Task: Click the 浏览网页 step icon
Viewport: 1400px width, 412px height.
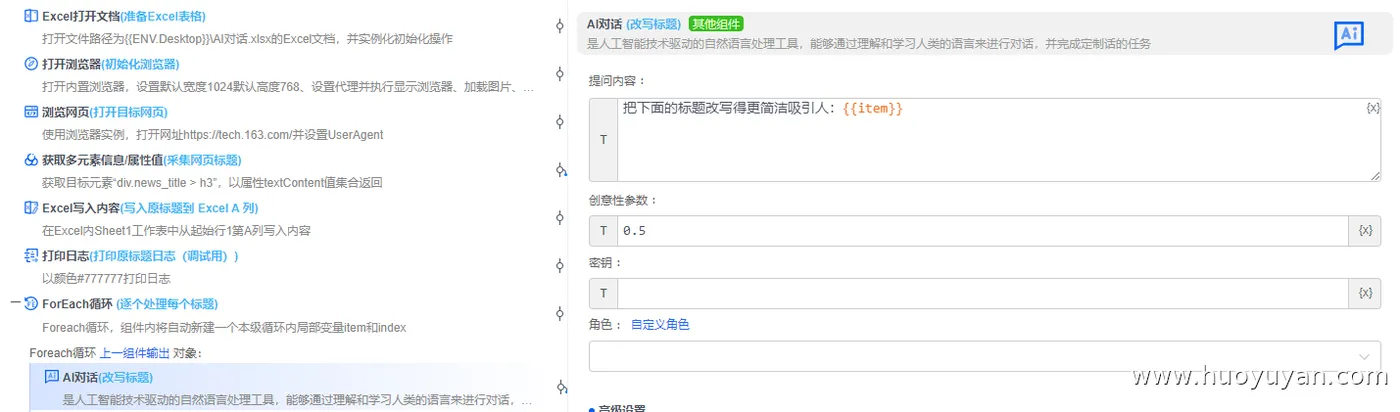Action: tap(31, 112)
